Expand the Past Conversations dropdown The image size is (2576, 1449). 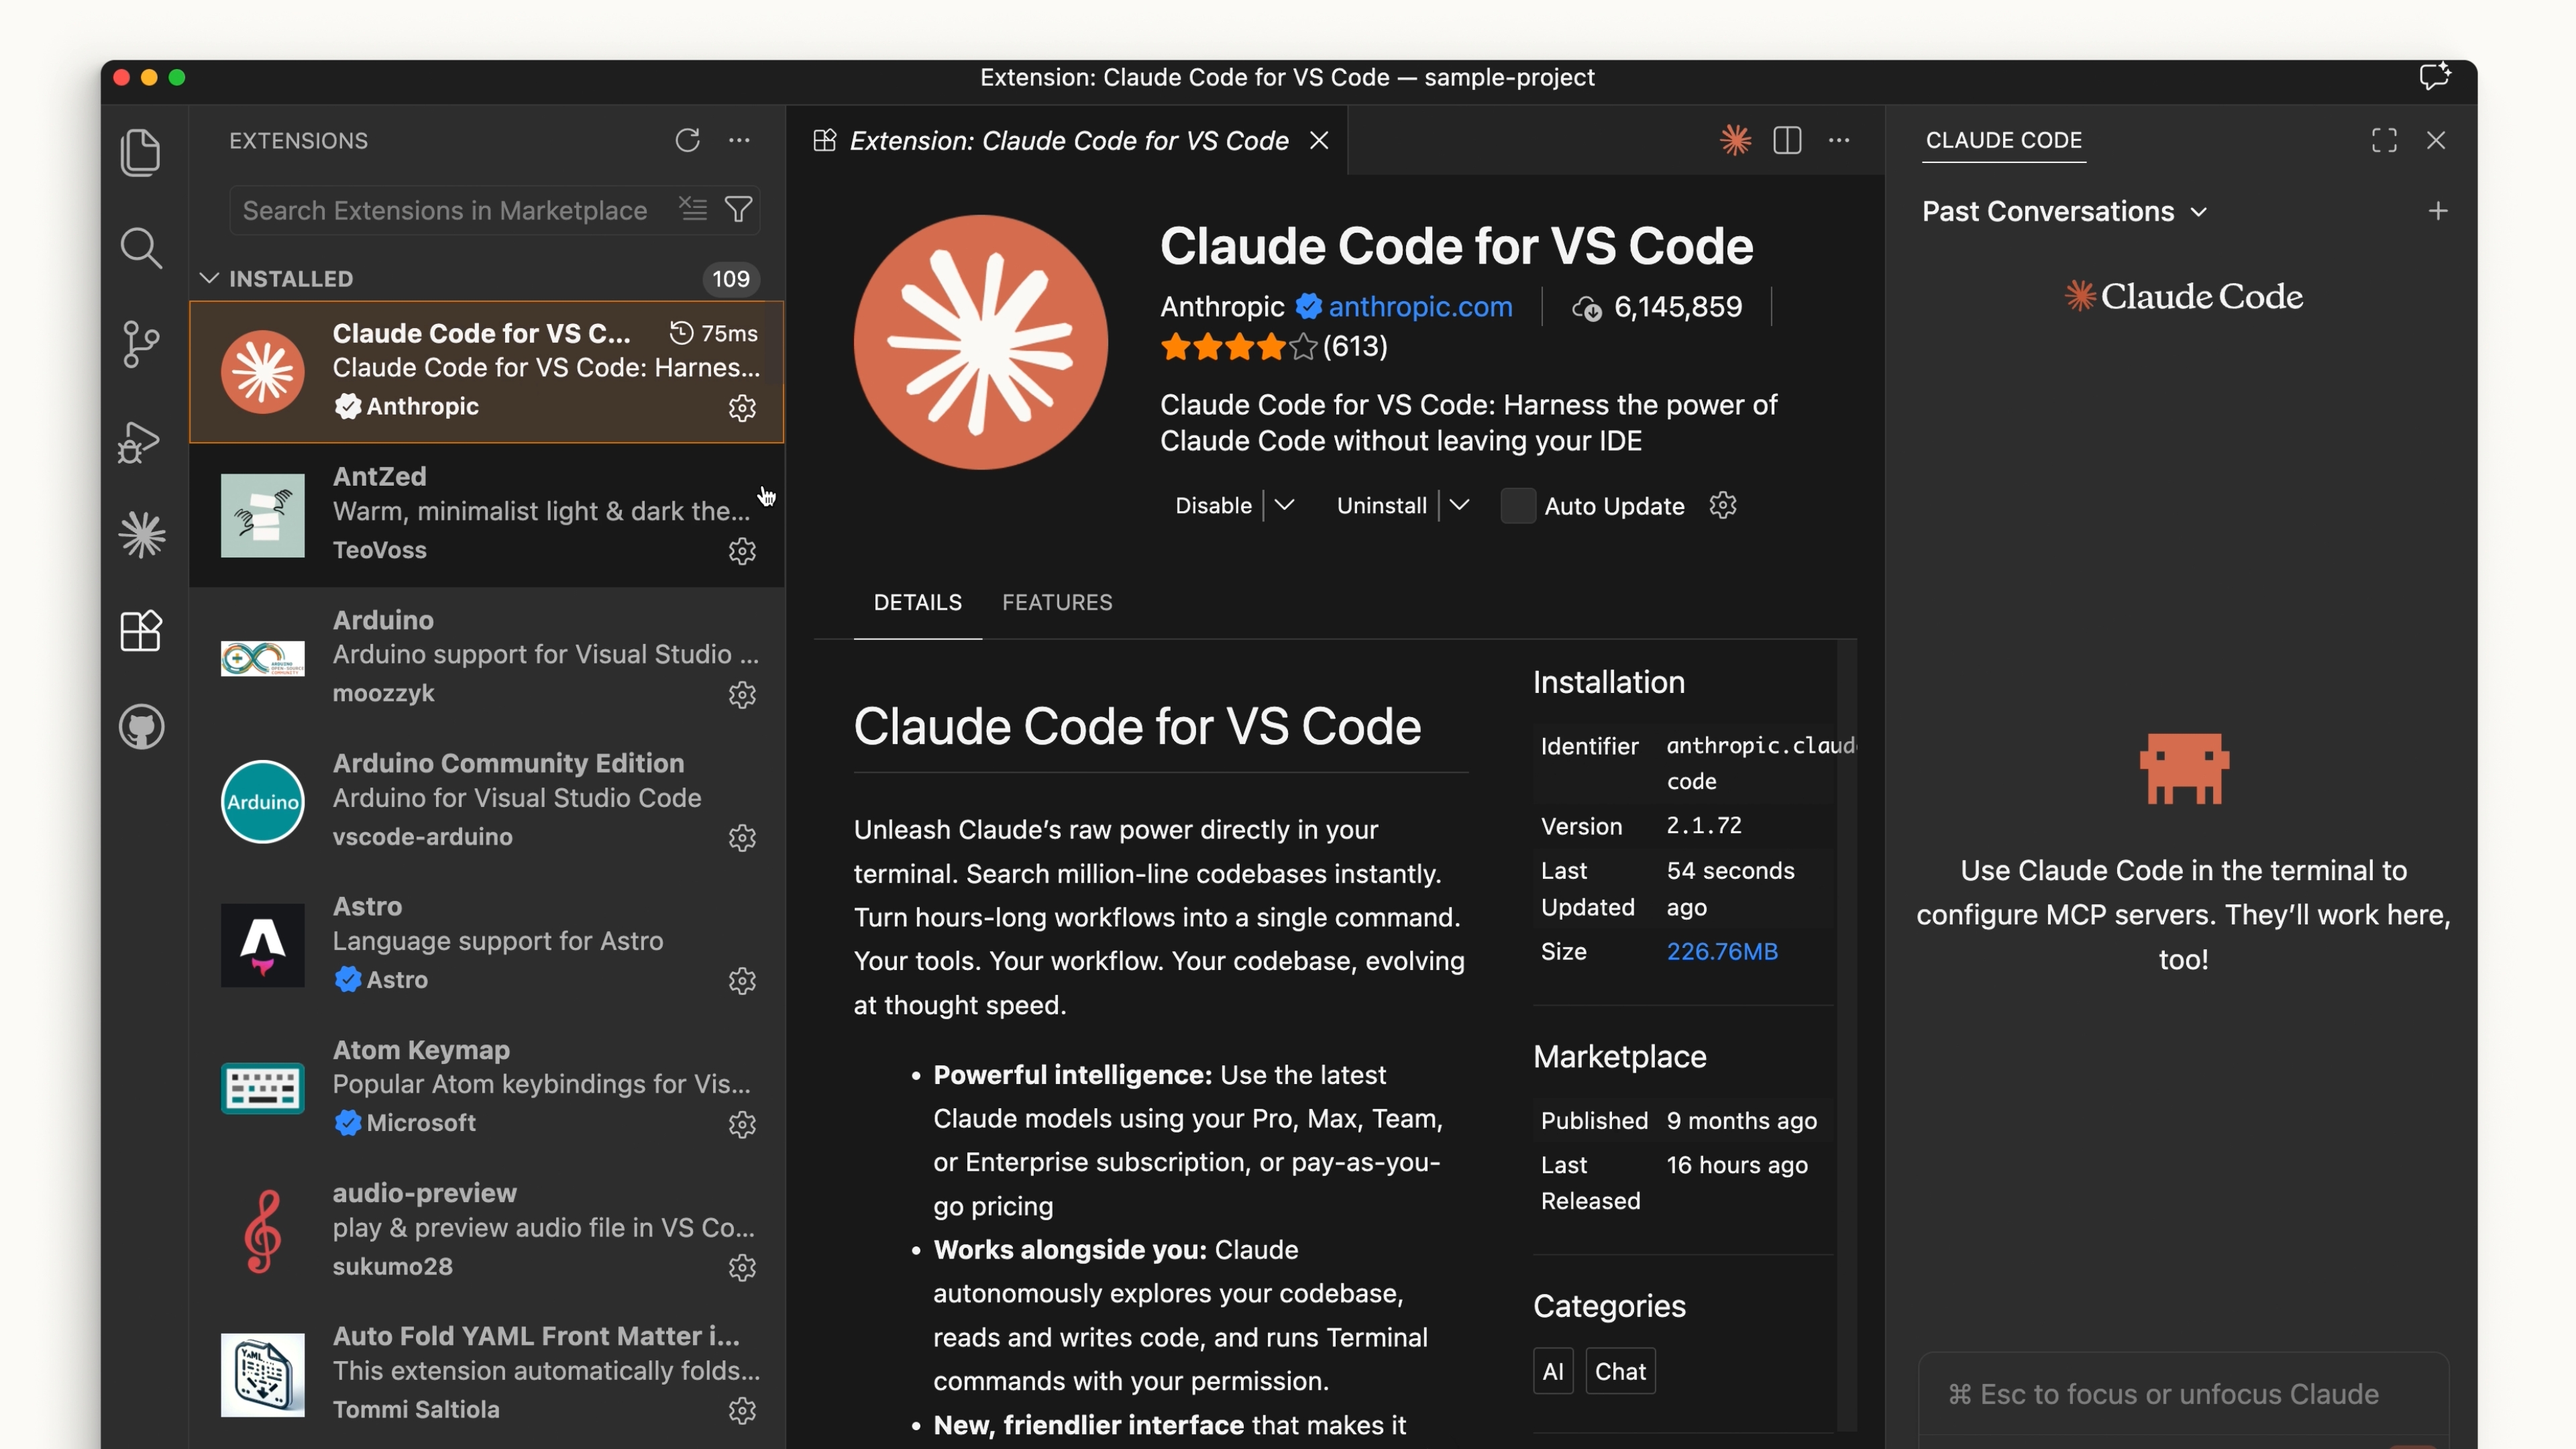[x=2199, y=211]
